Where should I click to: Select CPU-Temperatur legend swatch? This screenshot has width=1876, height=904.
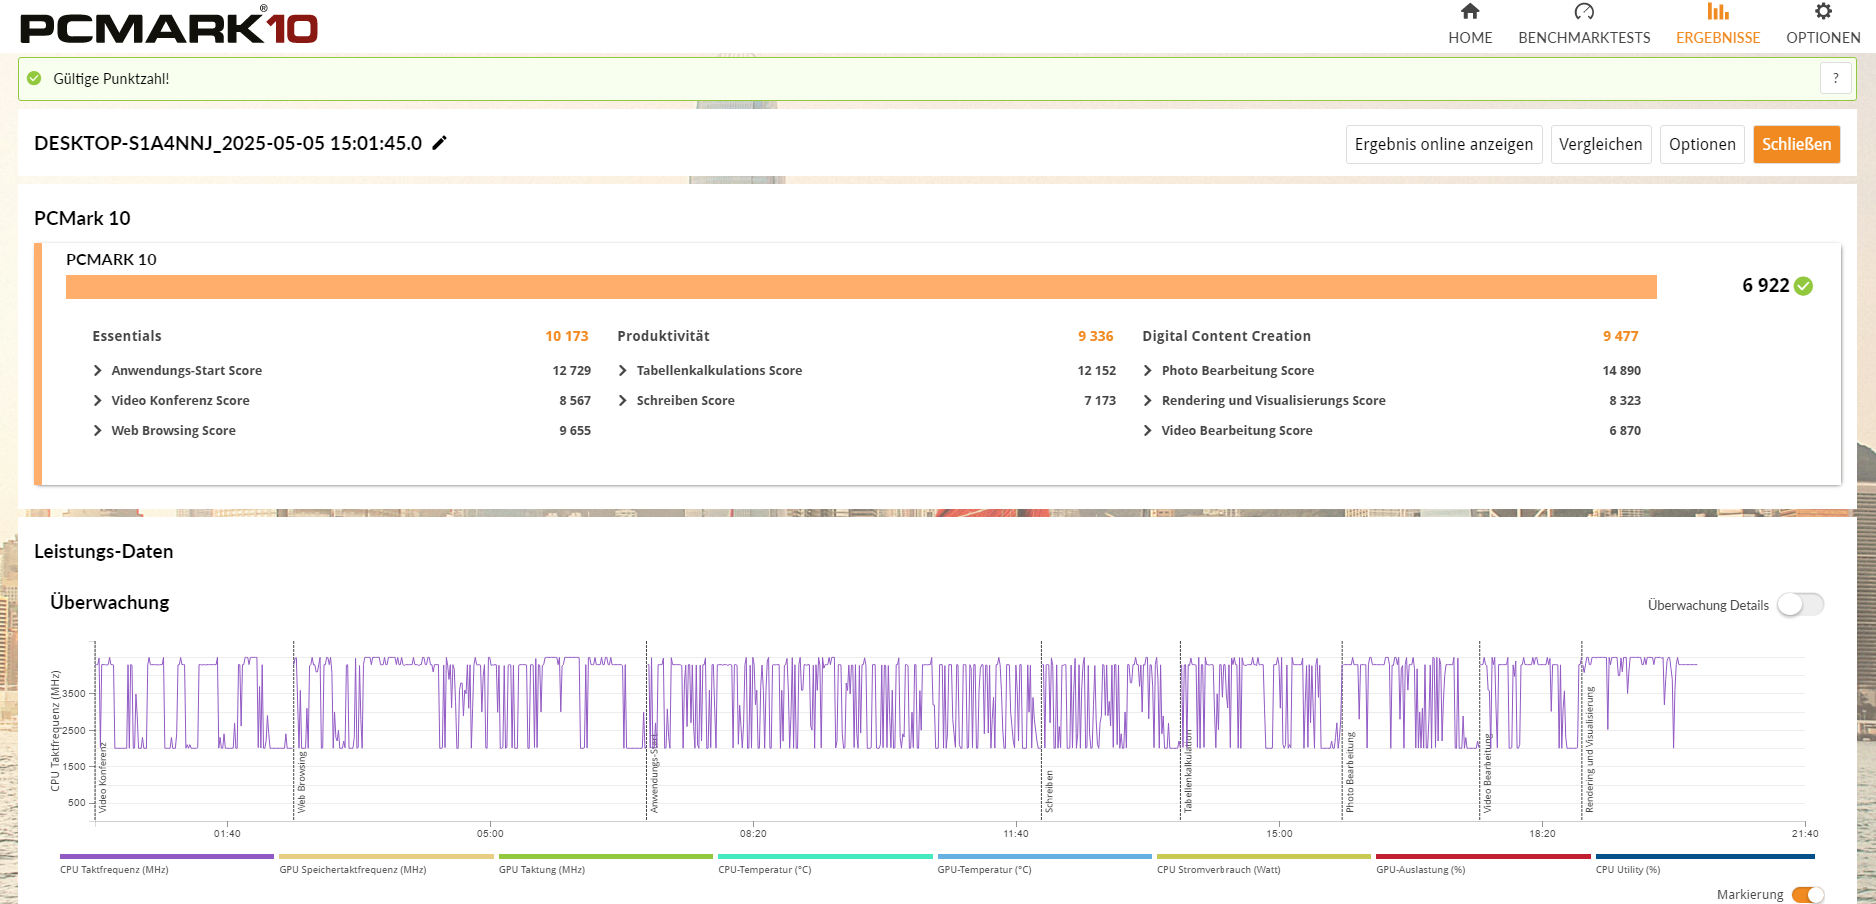point(825,856)
